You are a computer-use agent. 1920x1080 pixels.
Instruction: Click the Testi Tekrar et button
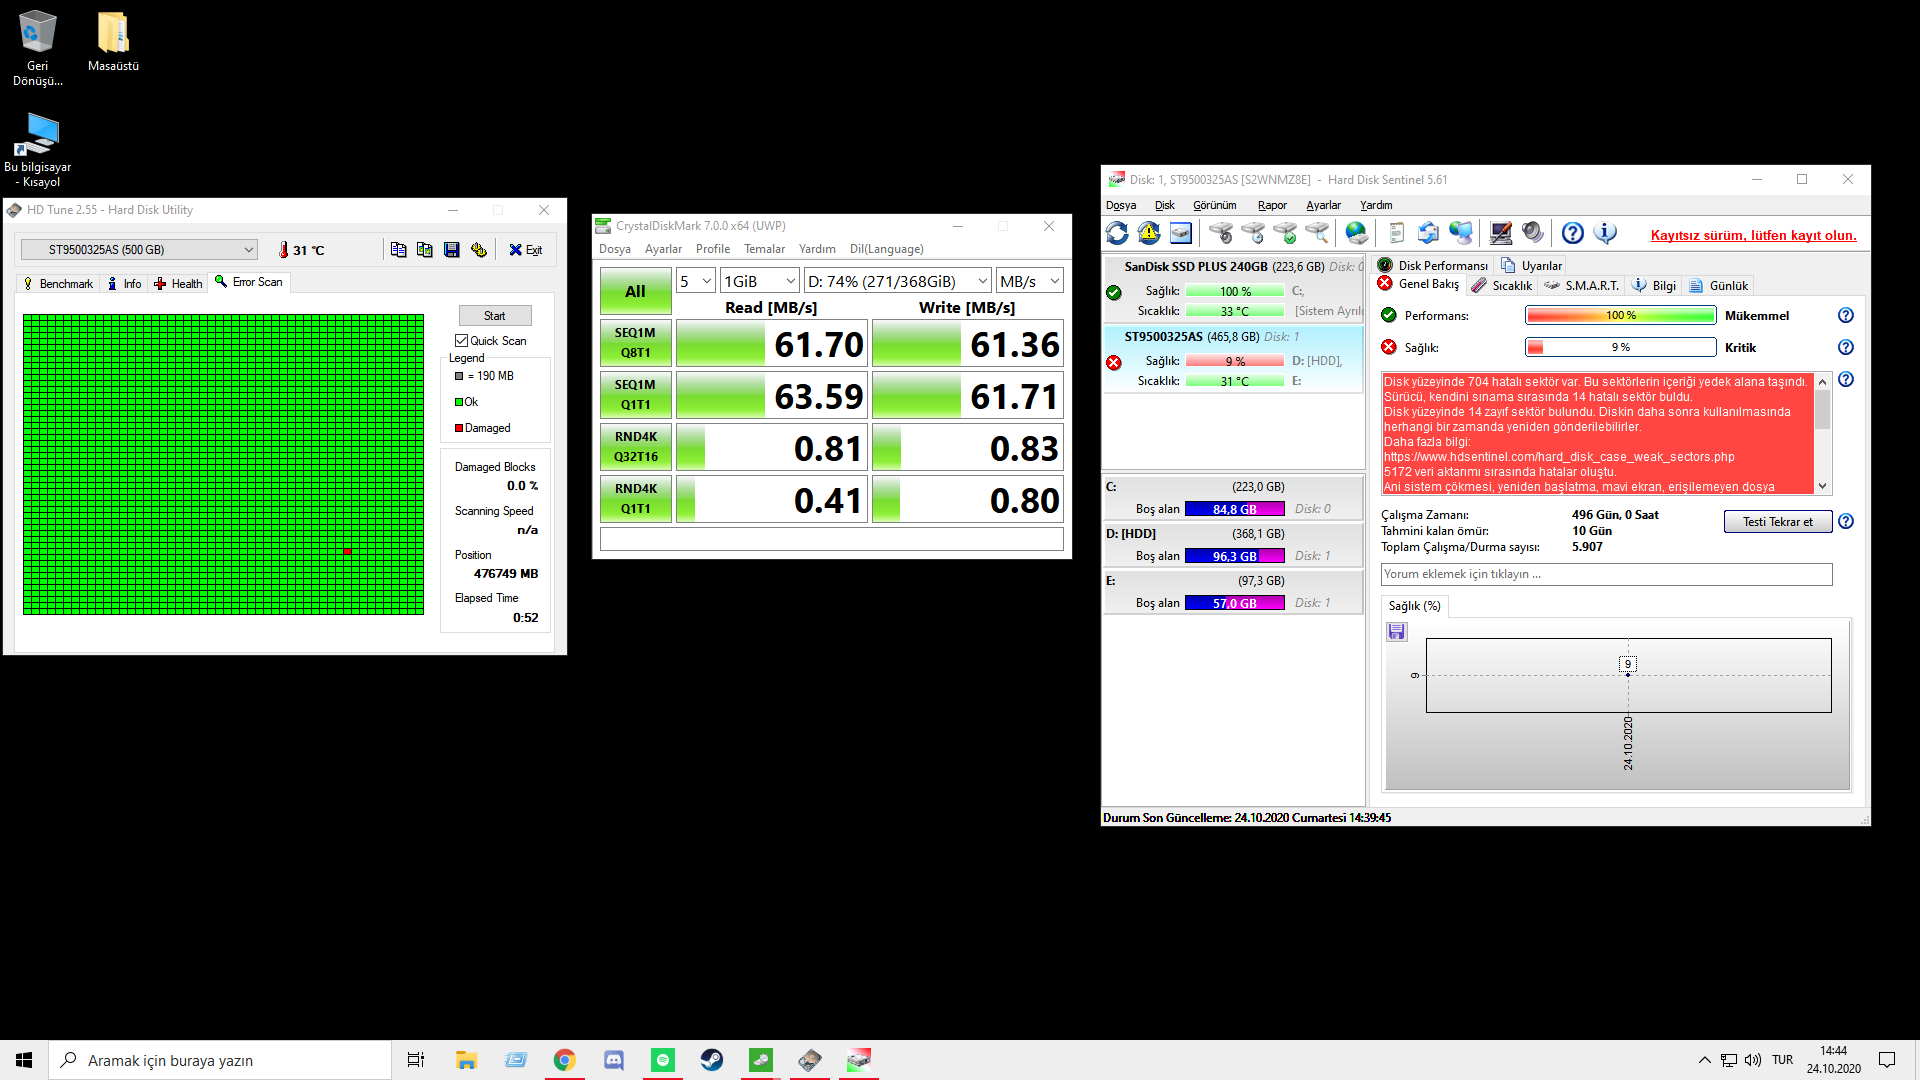pyautogui.click(x=1777, y=522)
